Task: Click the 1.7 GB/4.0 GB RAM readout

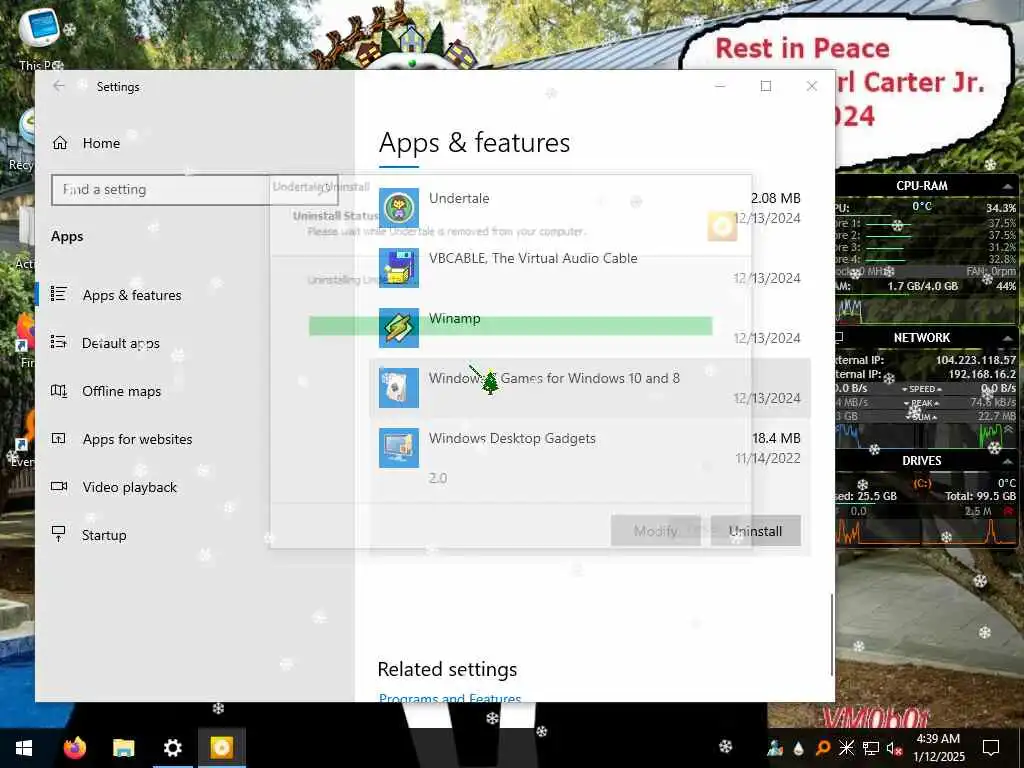Action: tap(922, 286)
